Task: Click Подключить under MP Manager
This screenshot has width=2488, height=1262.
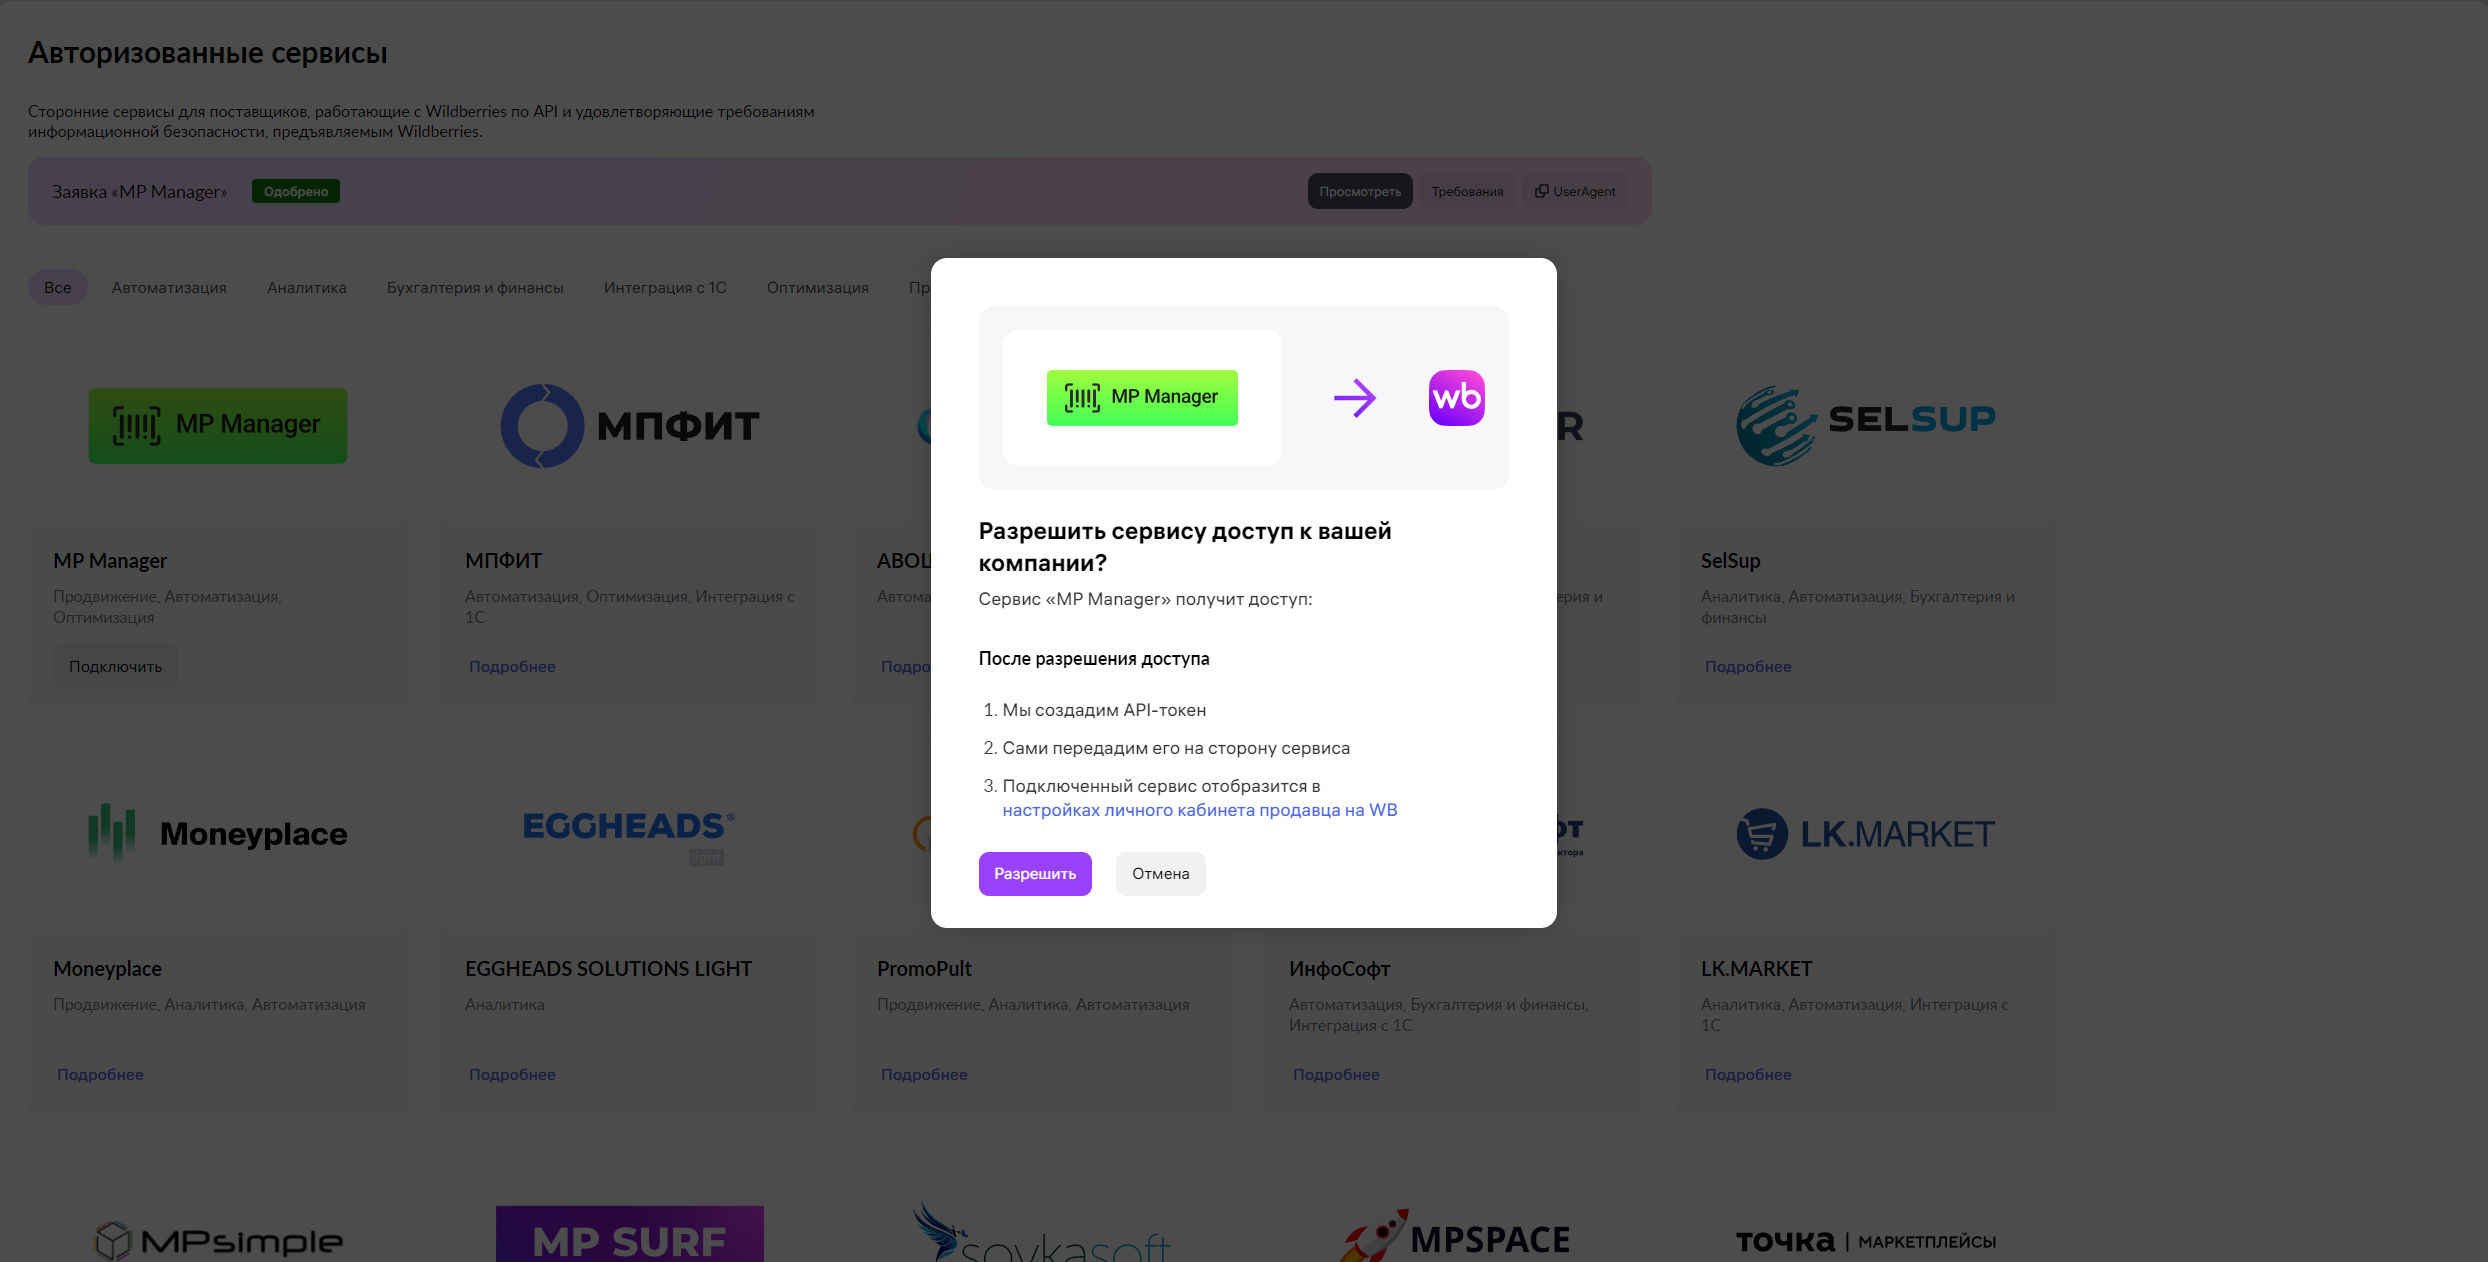Action: 115,666
